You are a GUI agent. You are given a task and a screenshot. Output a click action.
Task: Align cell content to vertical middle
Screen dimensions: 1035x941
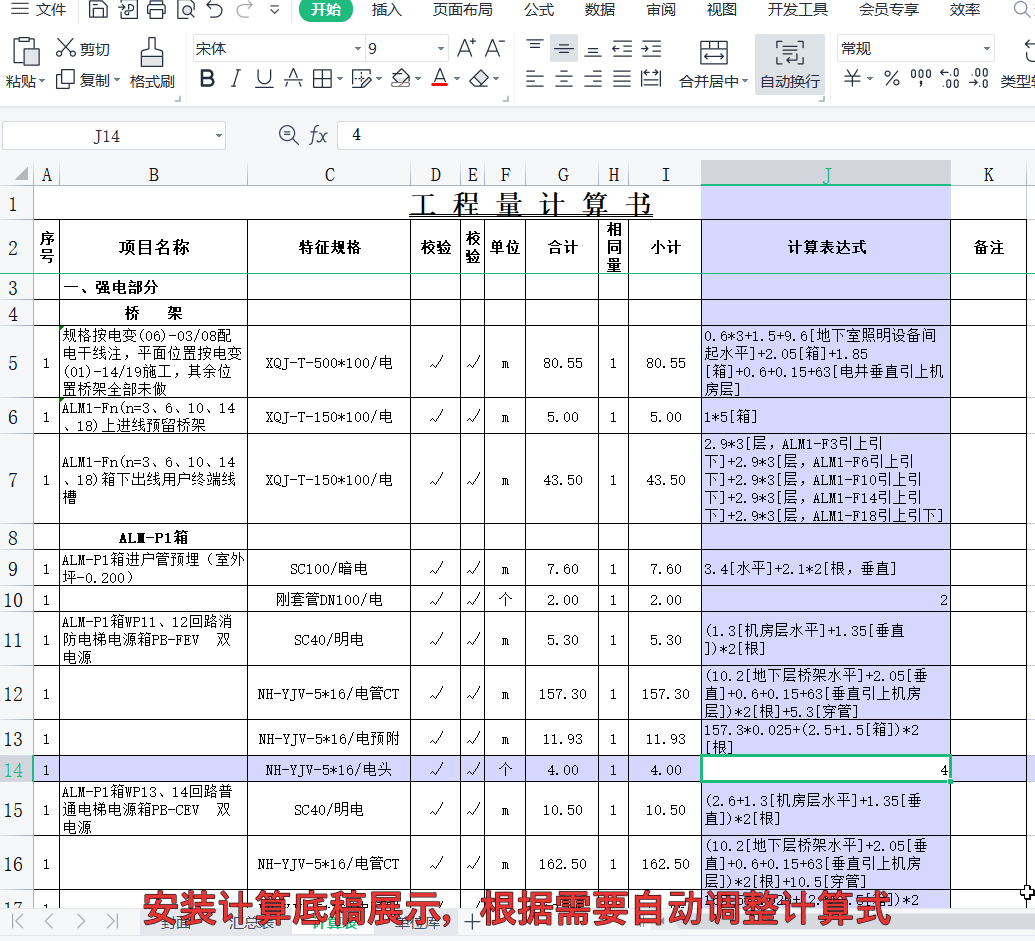564,48
